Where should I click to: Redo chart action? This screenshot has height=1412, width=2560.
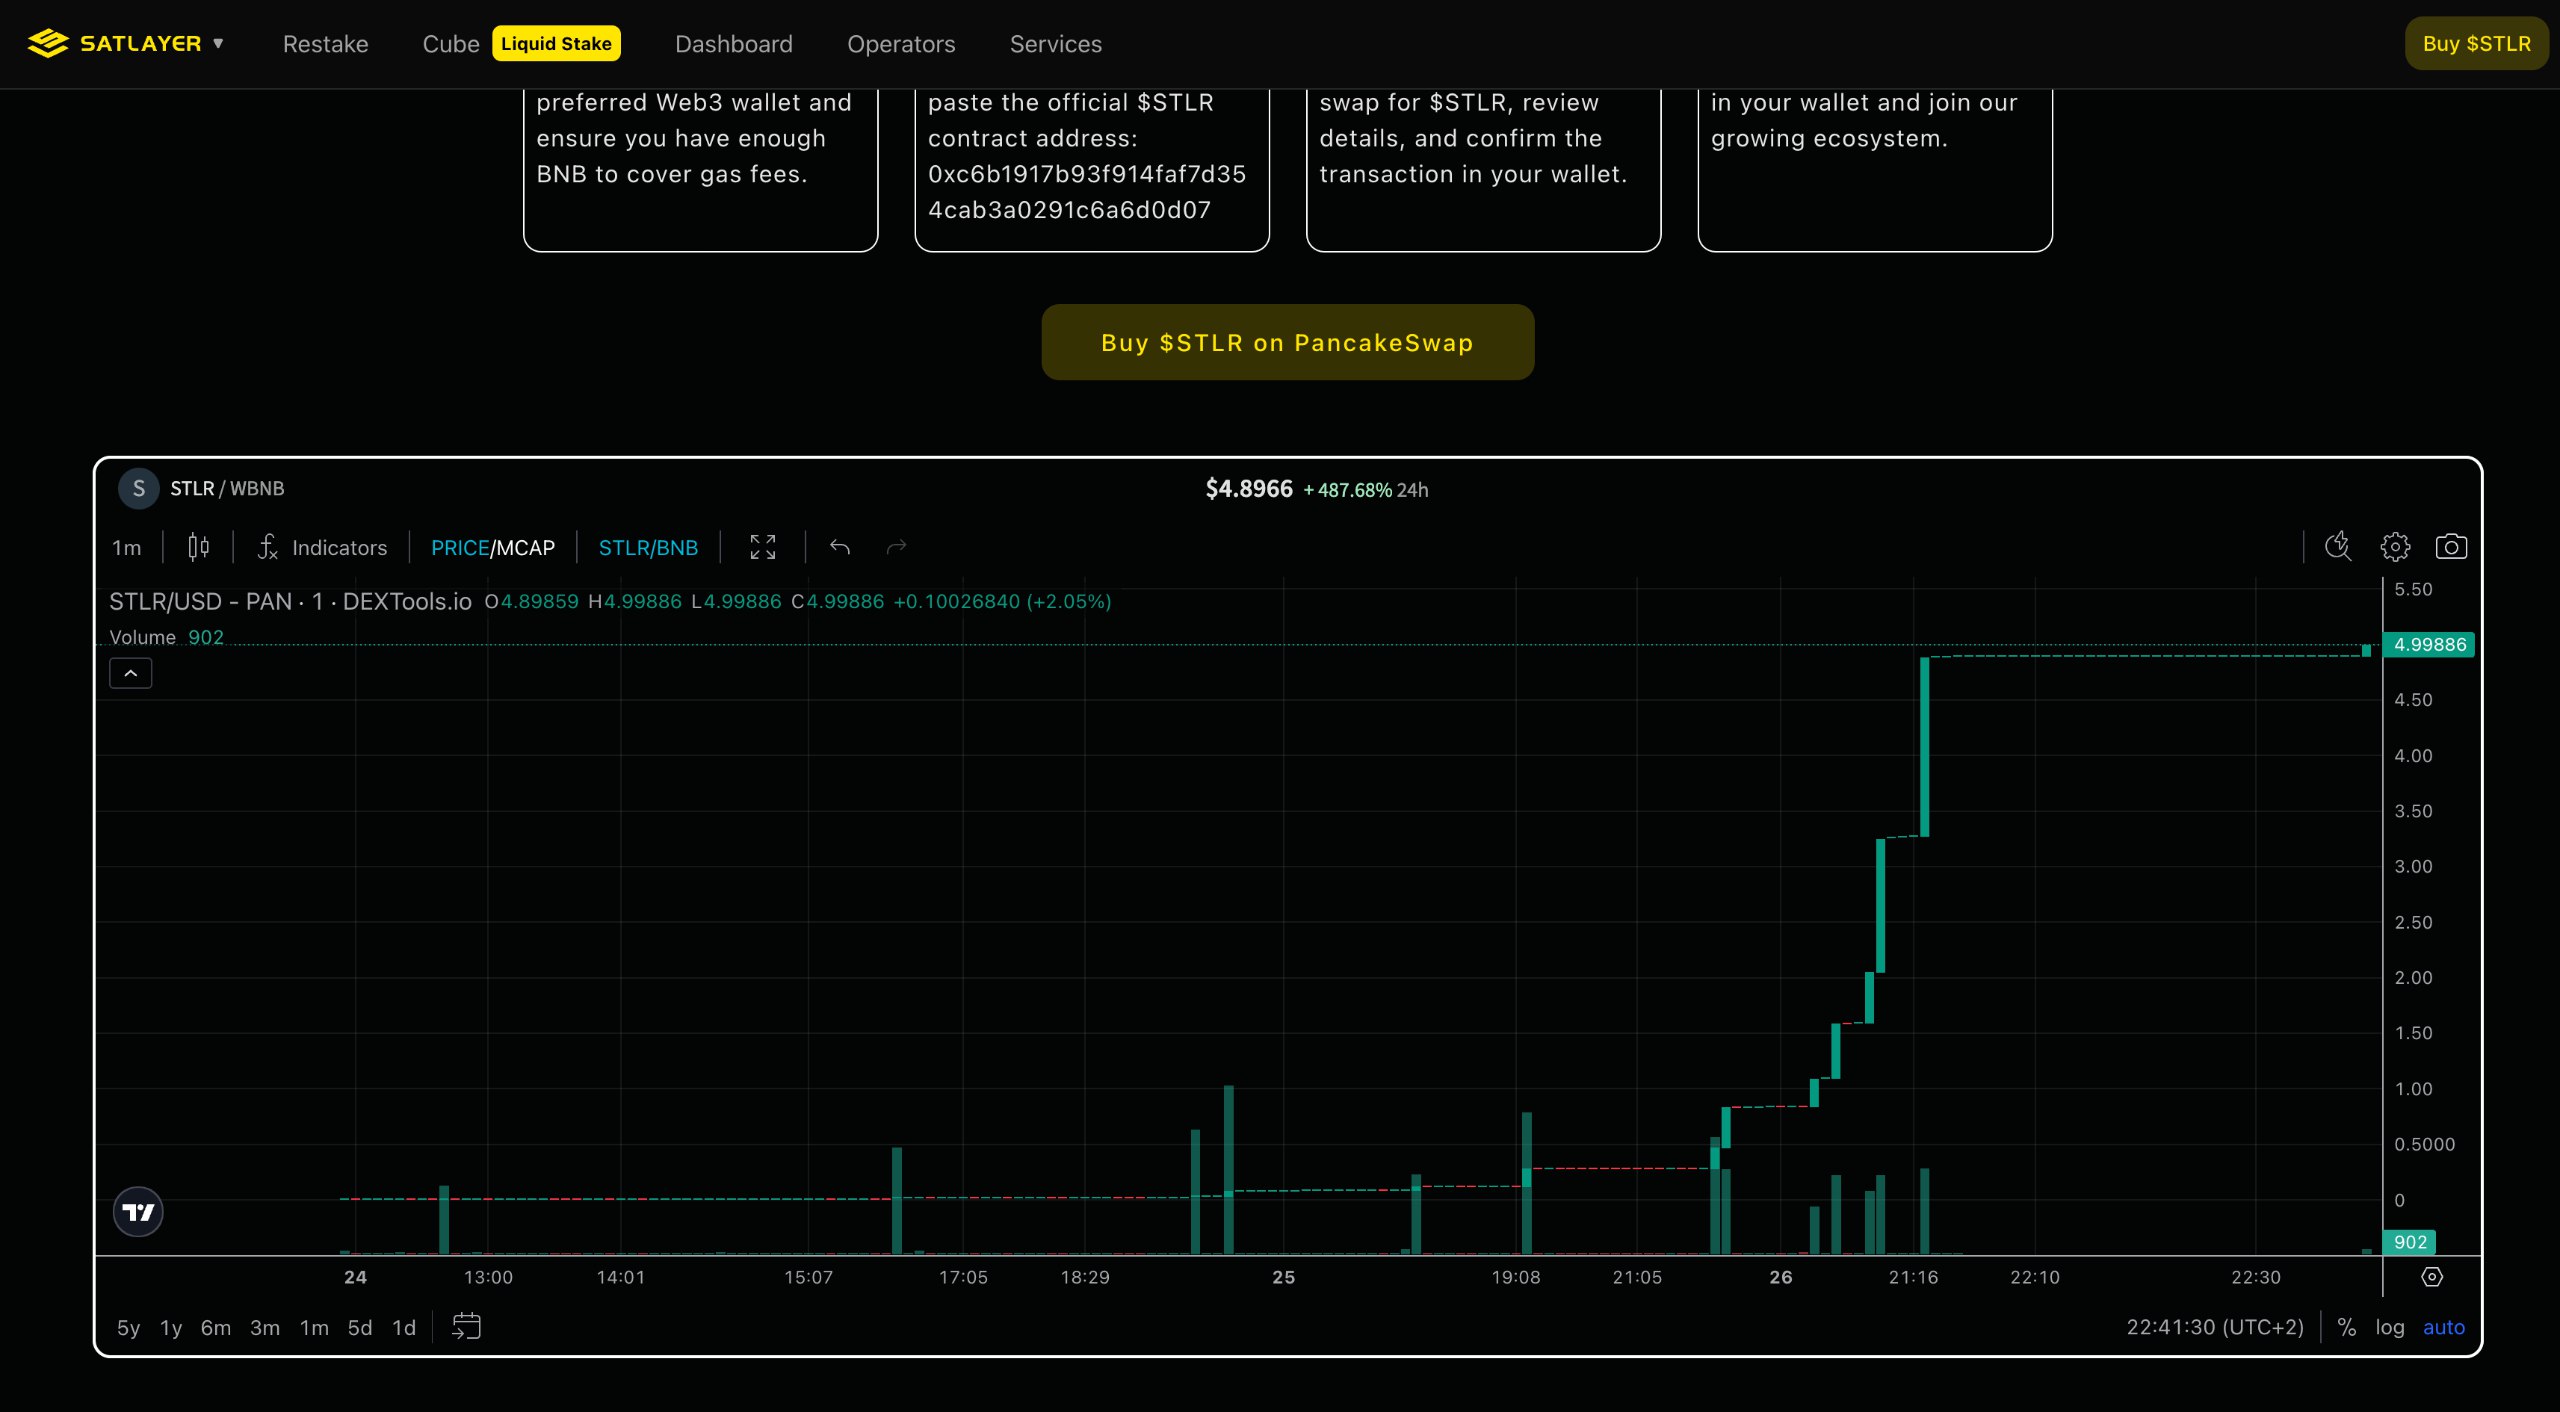(896, 547)
